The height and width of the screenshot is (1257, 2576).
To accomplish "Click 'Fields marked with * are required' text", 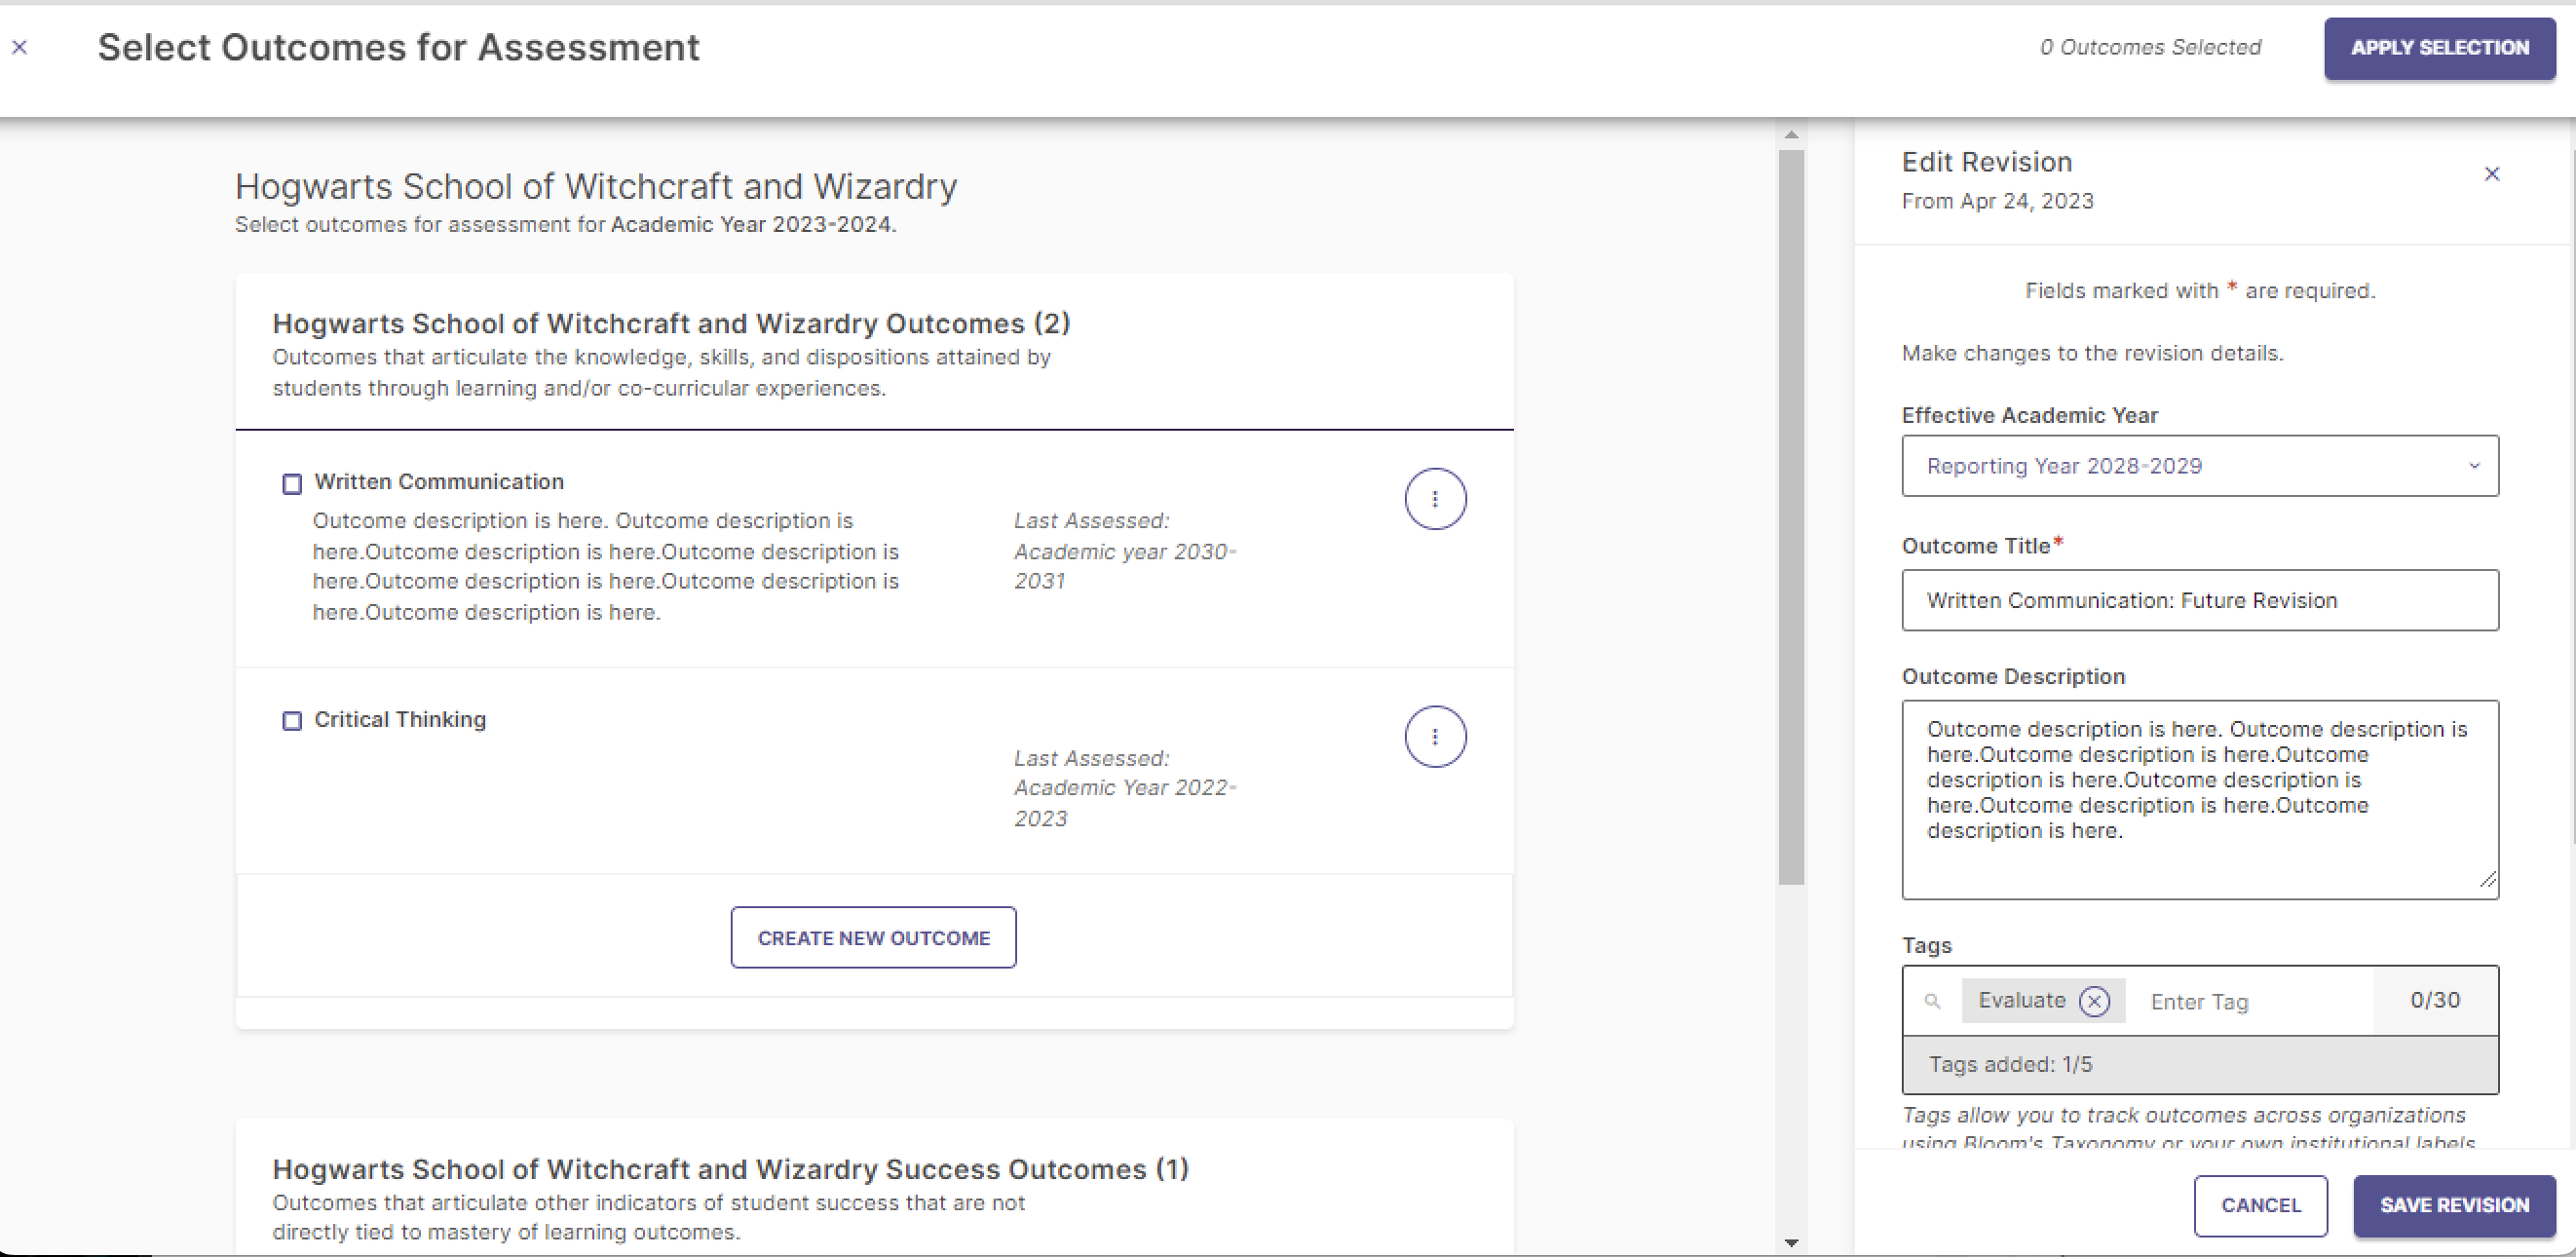I will 2199,291.
